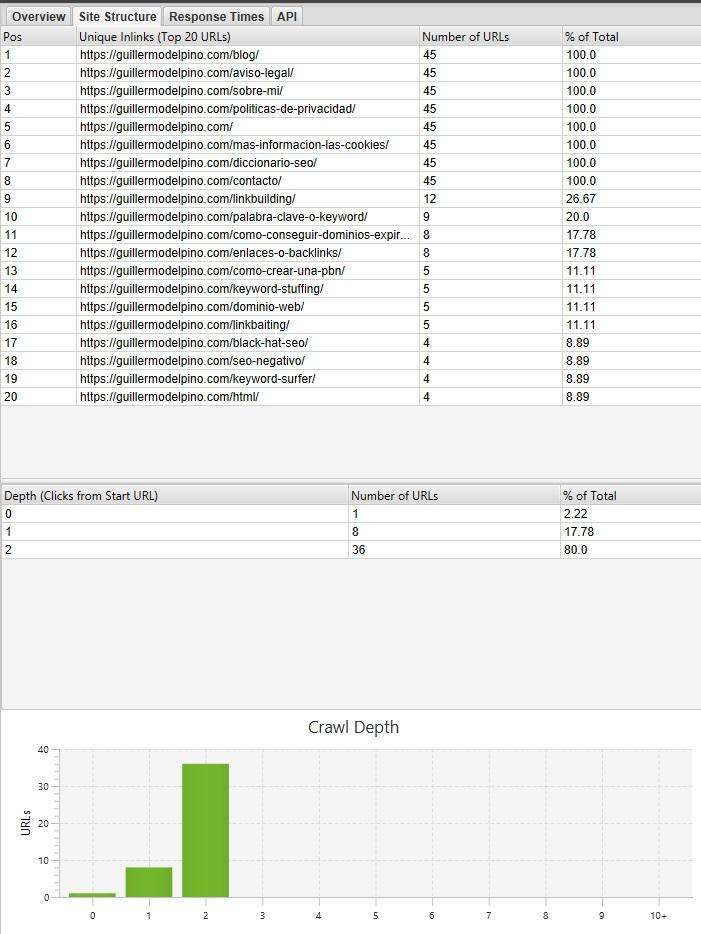701x934 pixels.
Task: Click the /black-hat-seo/ URL row
Action: 194,343
